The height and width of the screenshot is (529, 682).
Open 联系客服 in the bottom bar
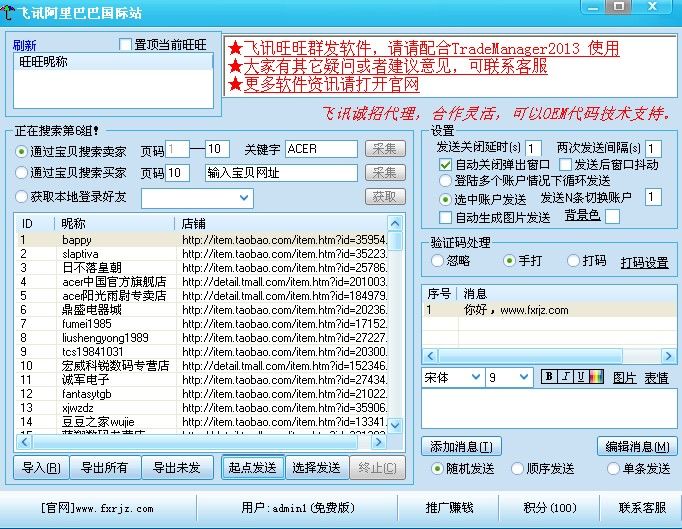click(641, 507)
